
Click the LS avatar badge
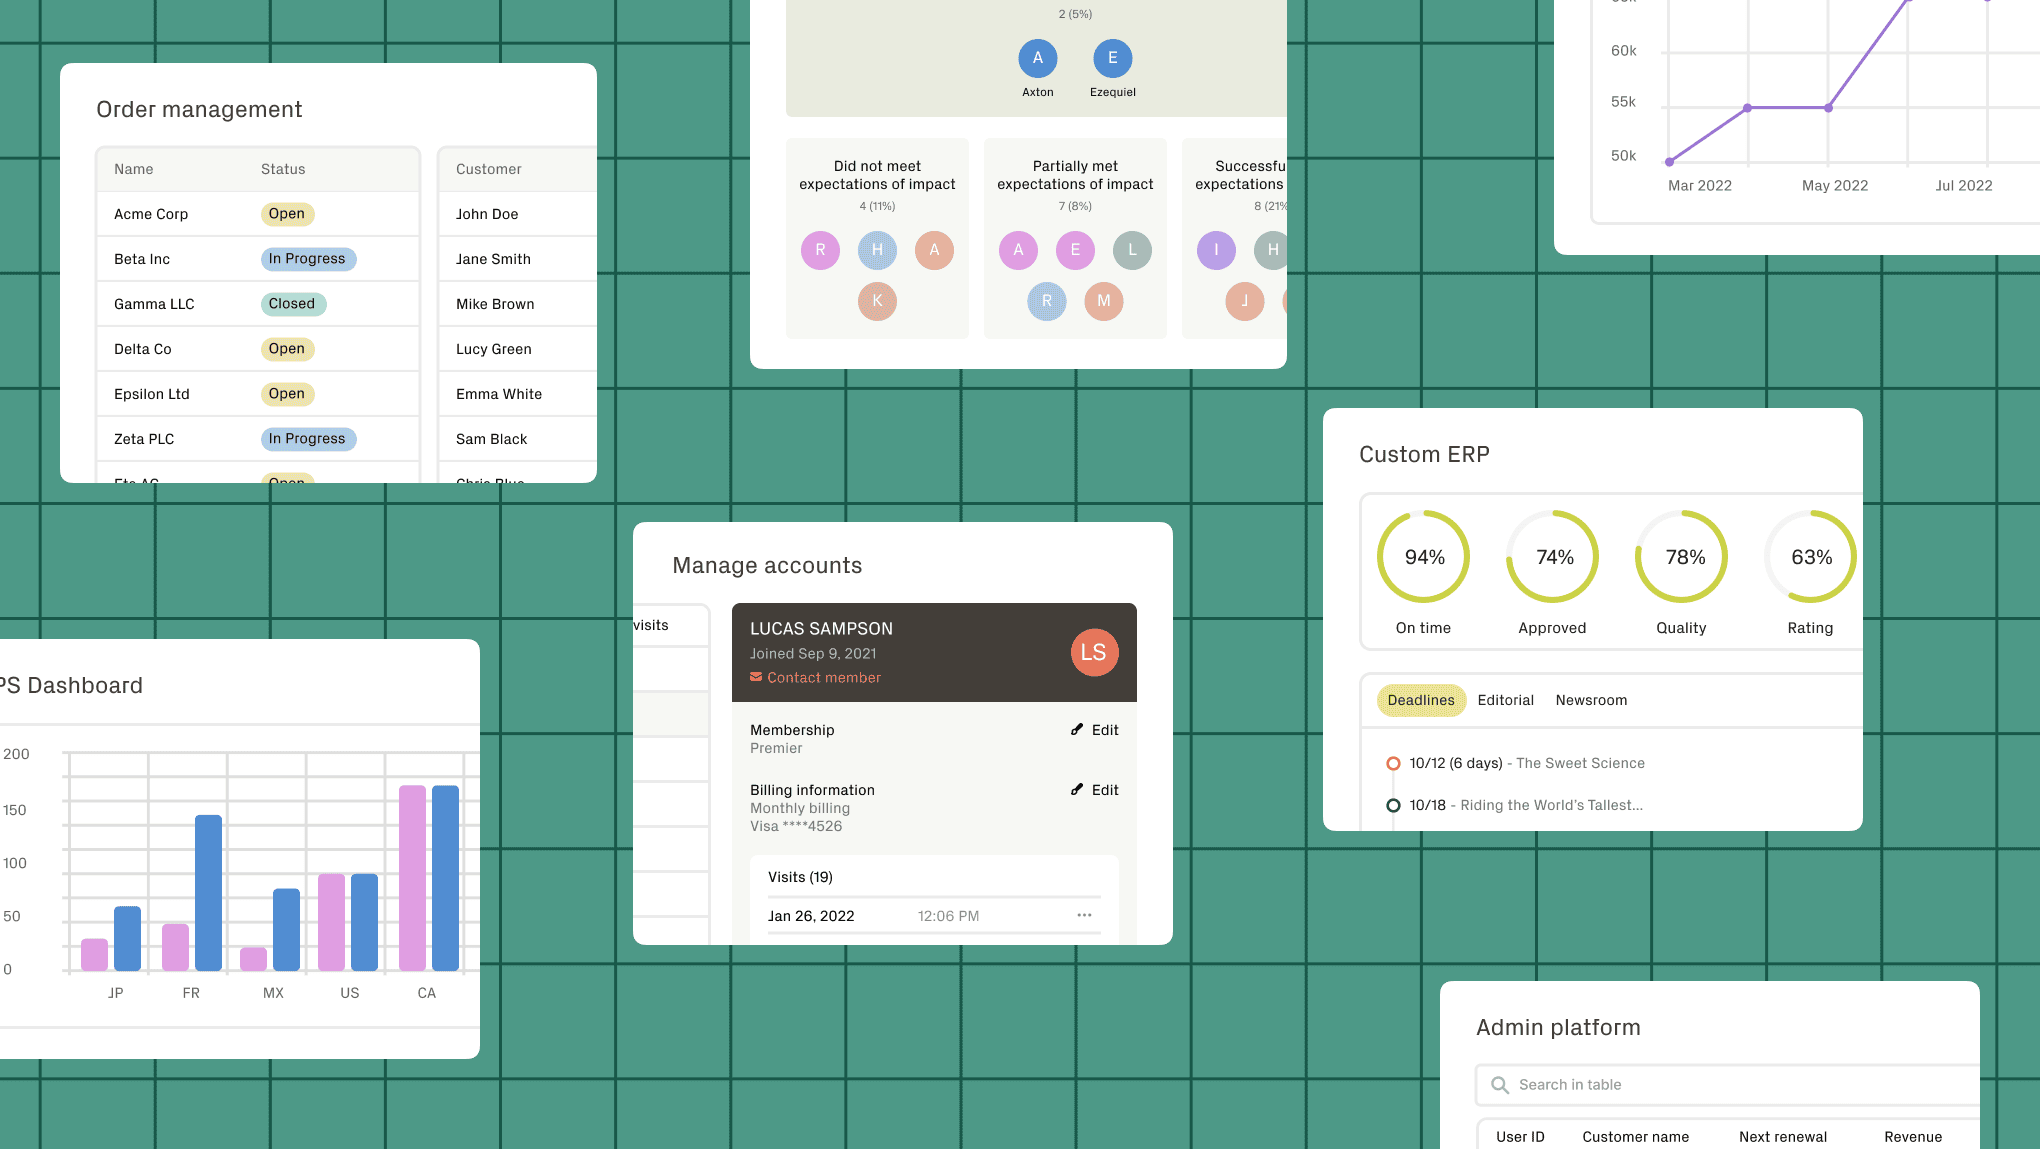pos(1094,653)
